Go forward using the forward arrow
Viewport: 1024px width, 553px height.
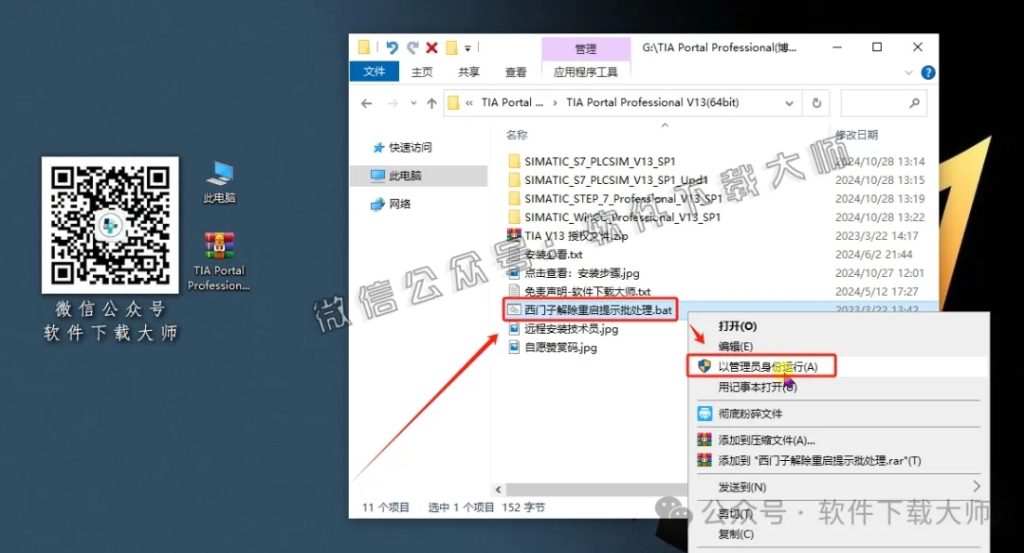(x=392, y=103)
